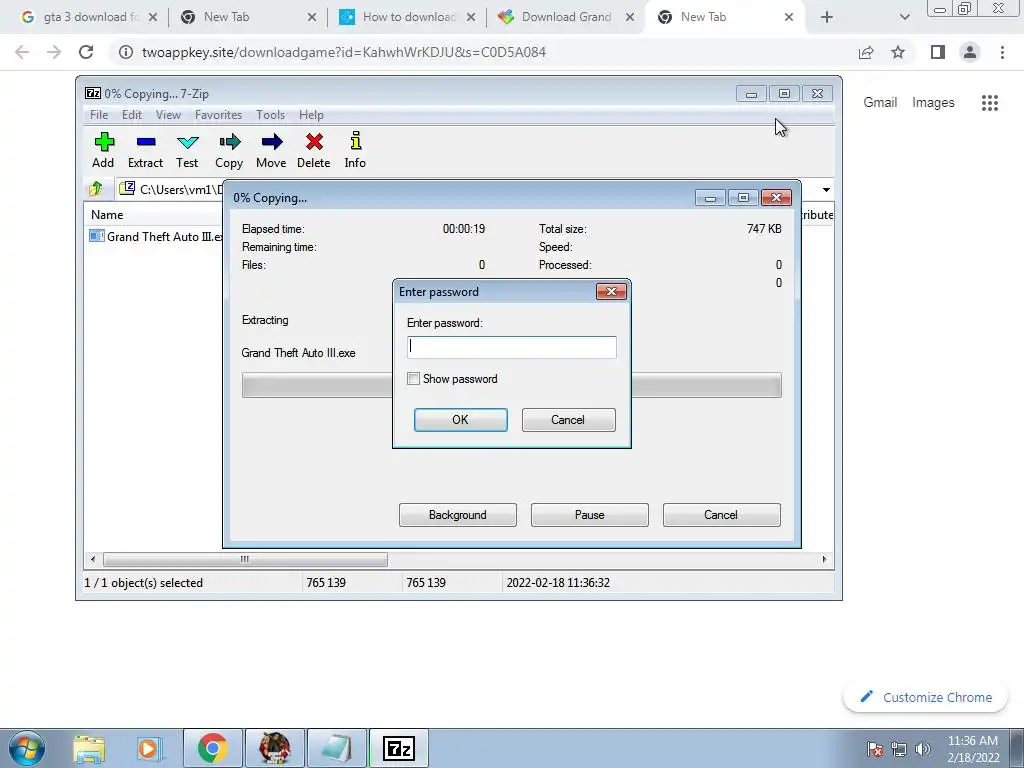Open the Favorites menu in 7-Zip
Viewport: 1024px width, 768px height.
218,115
